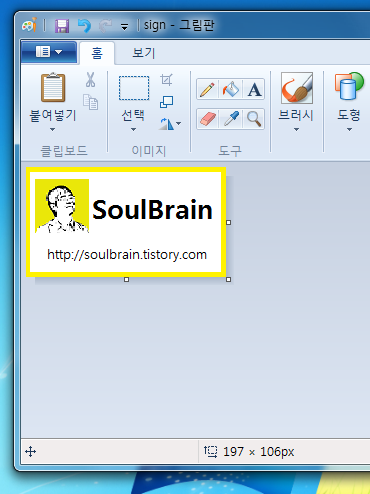Select the Text tool
Screen dimensions: 370x494
coord(254,89)
